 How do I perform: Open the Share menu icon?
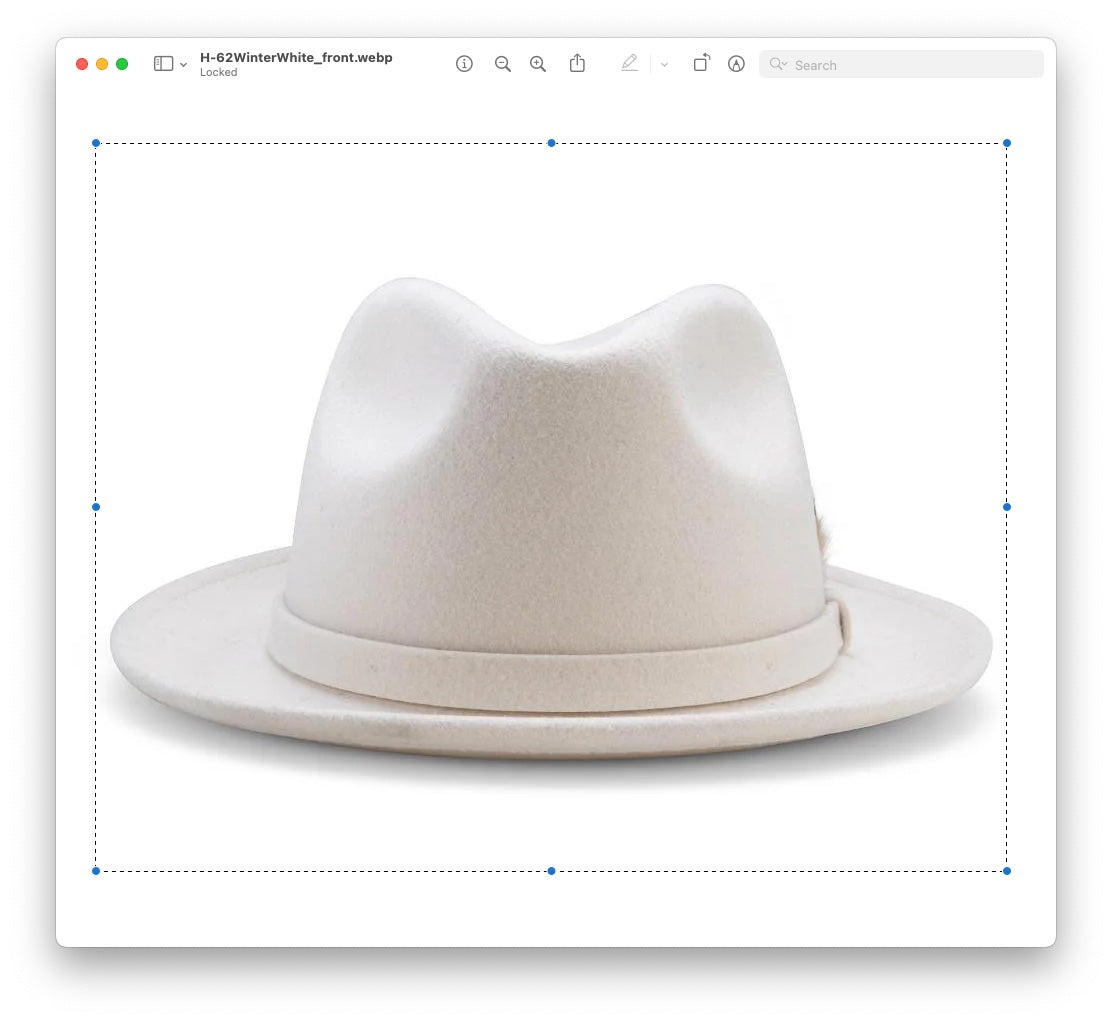[577, 63]
